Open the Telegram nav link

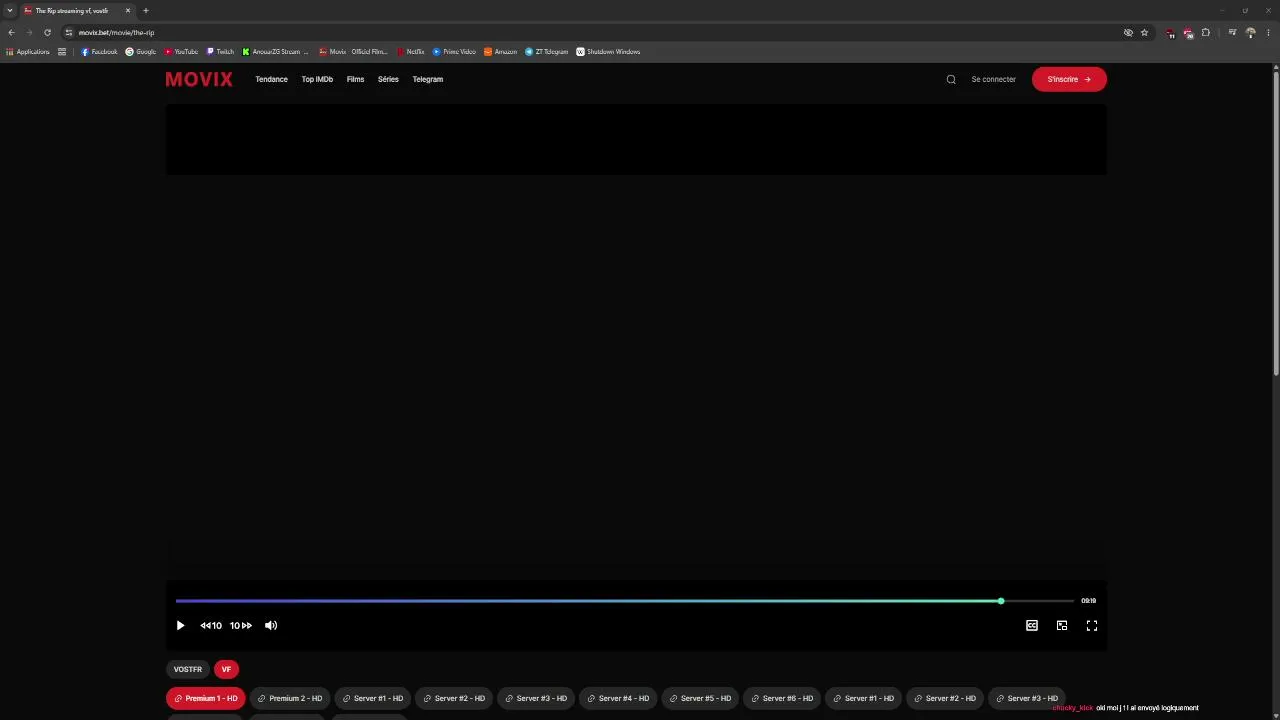pyautogui.click(x=427, y=79)
